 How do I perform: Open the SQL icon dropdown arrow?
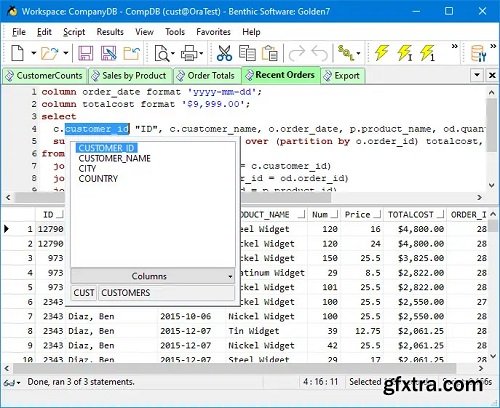pos(358,53)
